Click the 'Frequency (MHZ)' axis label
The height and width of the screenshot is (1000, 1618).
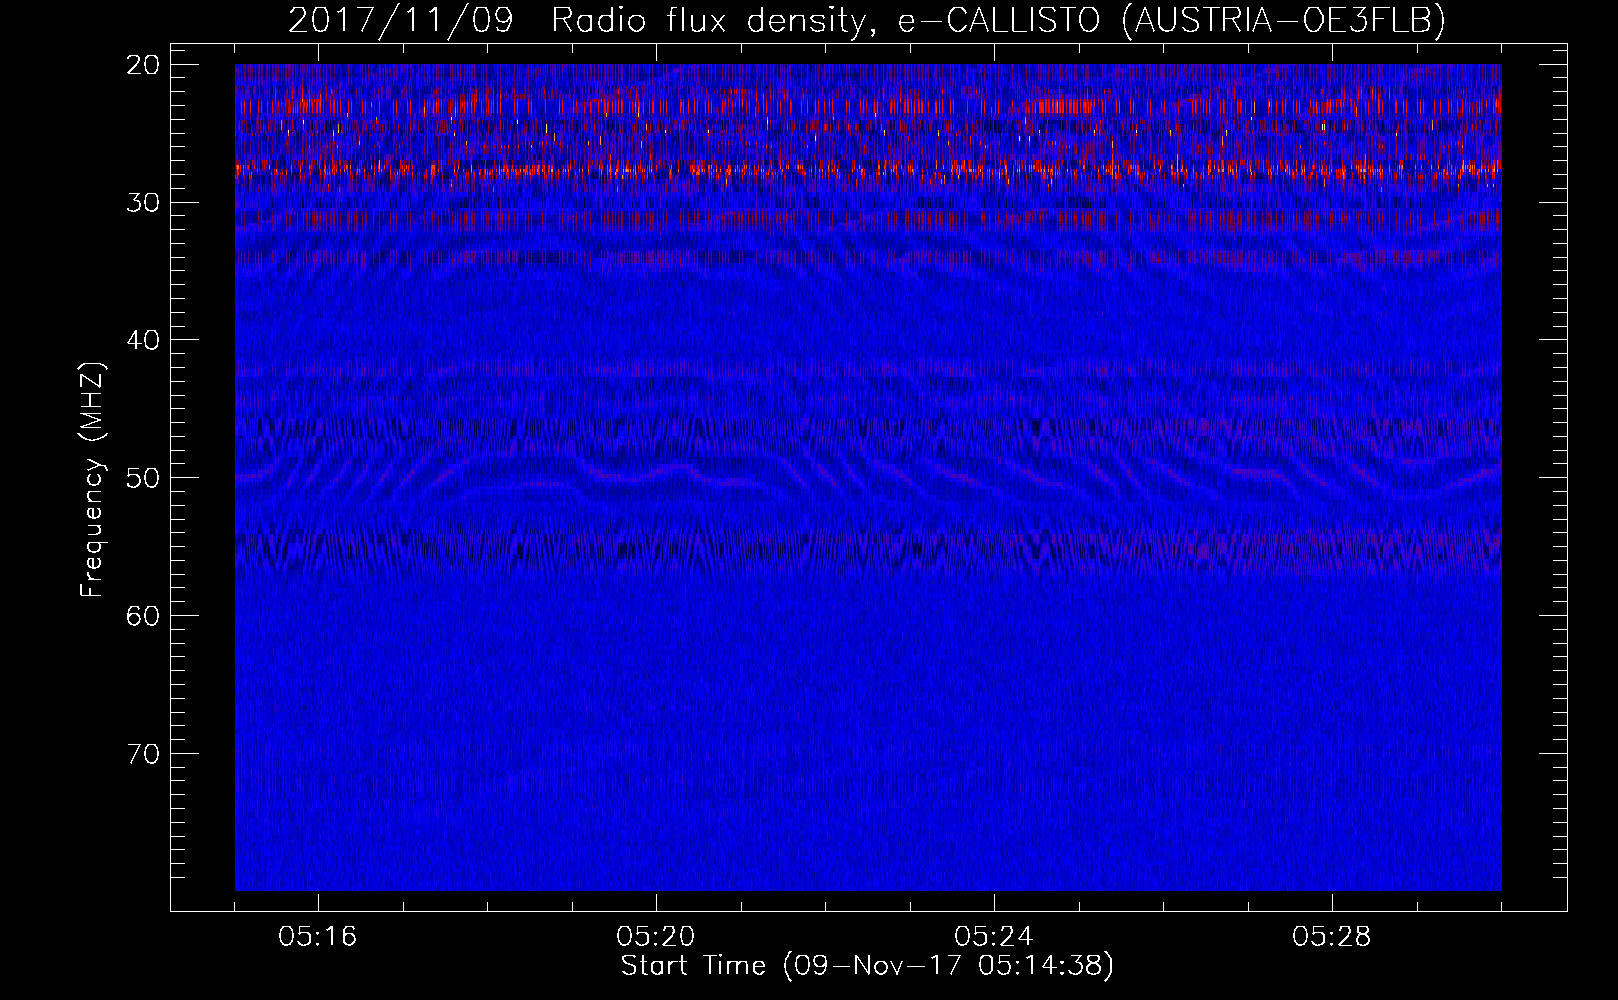click(x=92, y=480)
